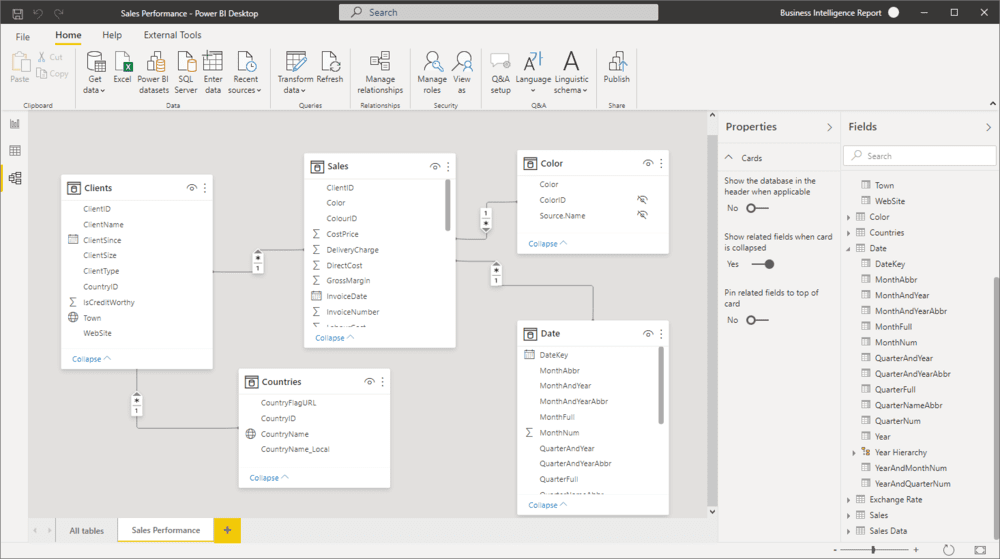Toggle show related fields when collapsed
Screen dimensions: 1000x559
click(763, 264)
